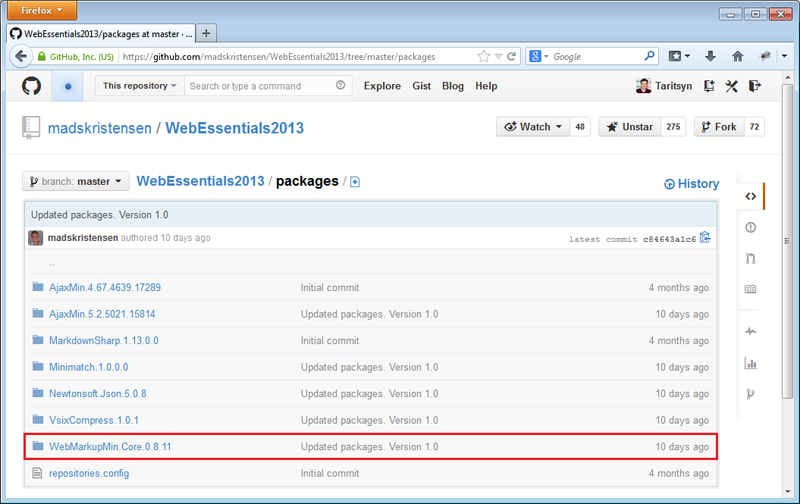Screen dimensions: 800x504
Task: Open the notifications indicator dot
Action: click(68, 86)
